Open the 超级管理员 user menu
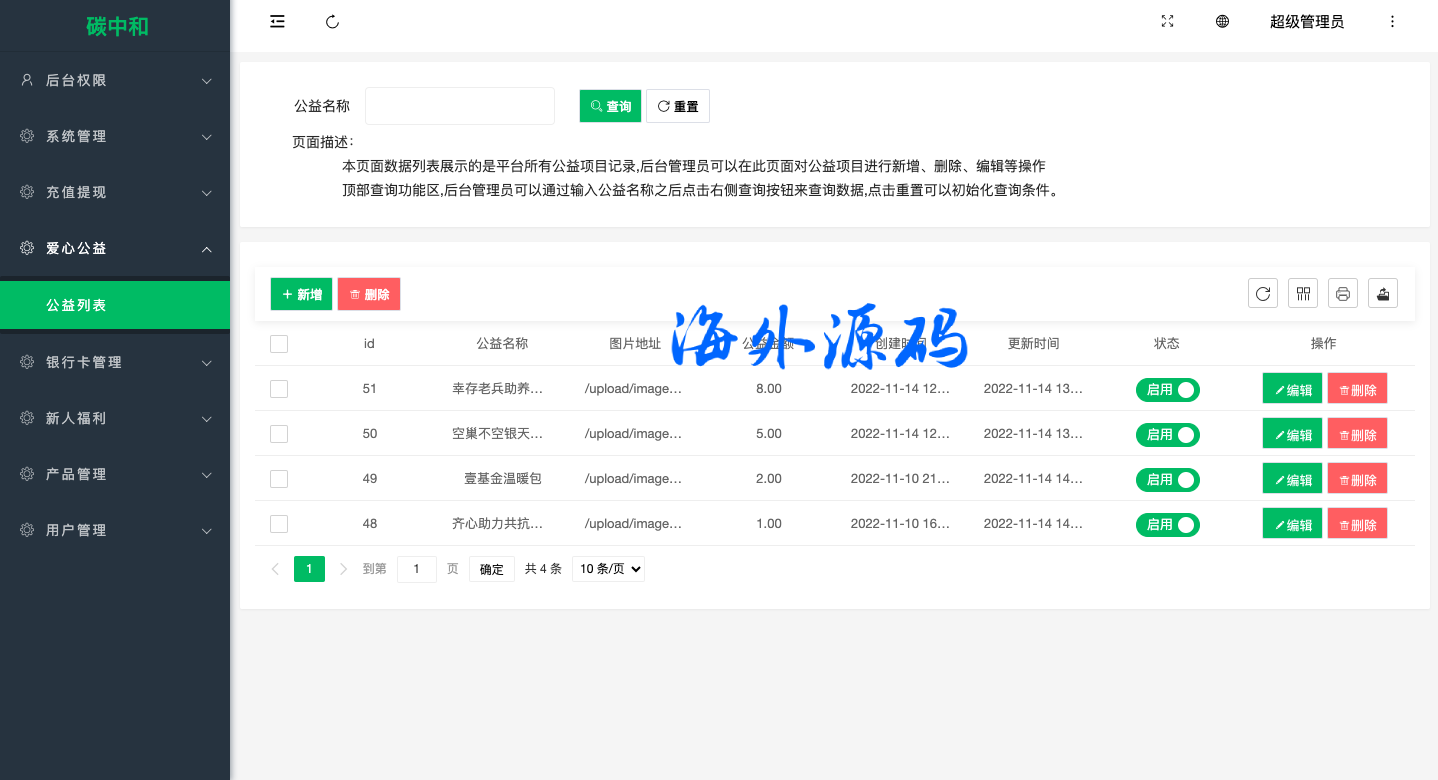This screenshot has height=780, width=1438. tap(1306, 22)
